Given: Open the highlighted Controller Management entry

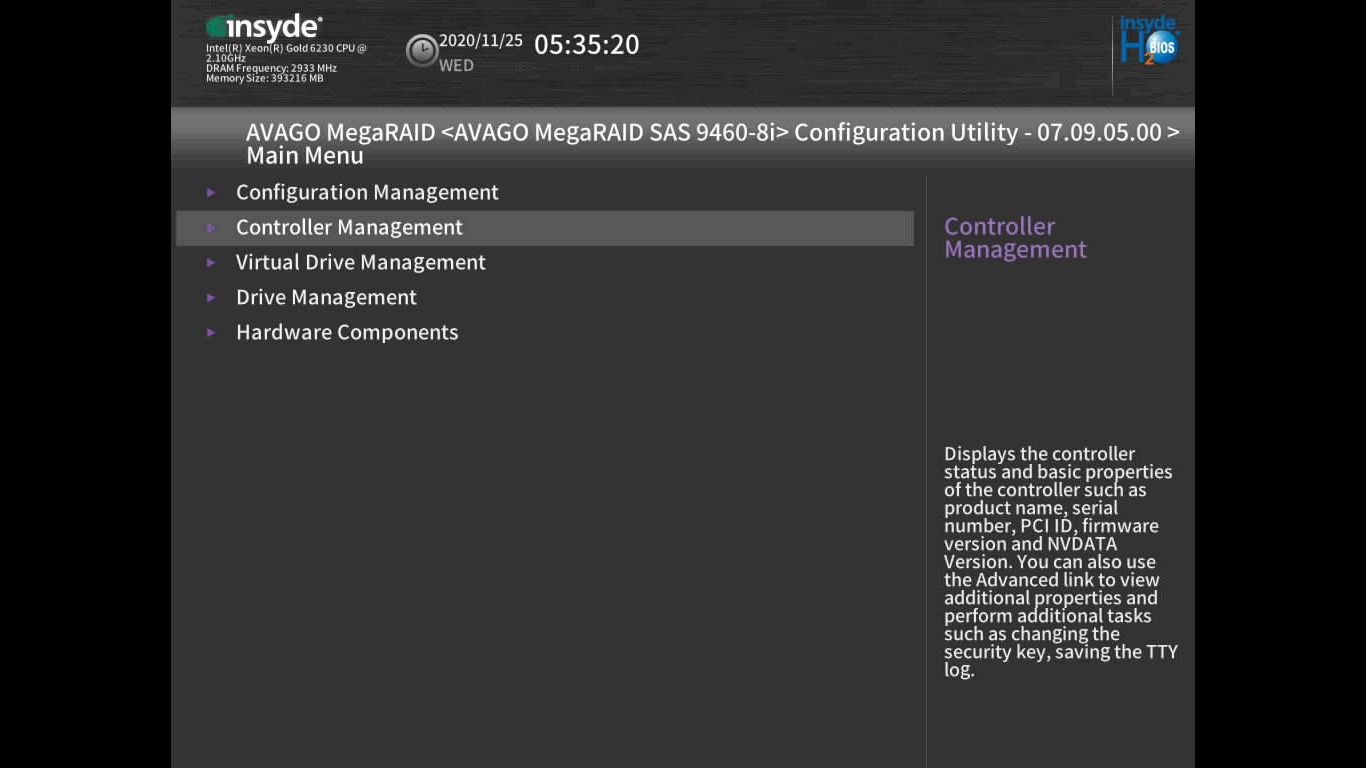Looking at the screenshot, I should click(x=349, y=227).
